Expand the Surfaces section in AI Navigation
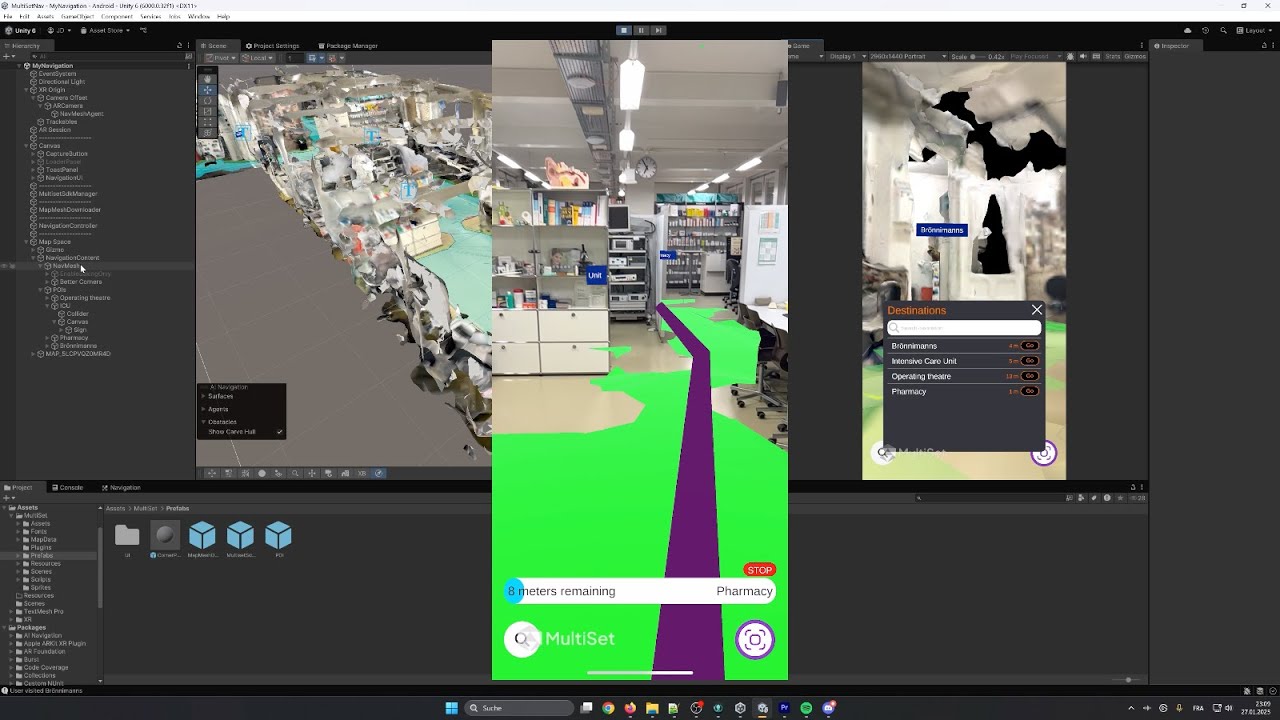Viewport: 1280px width, 720px height. point(204,396)
